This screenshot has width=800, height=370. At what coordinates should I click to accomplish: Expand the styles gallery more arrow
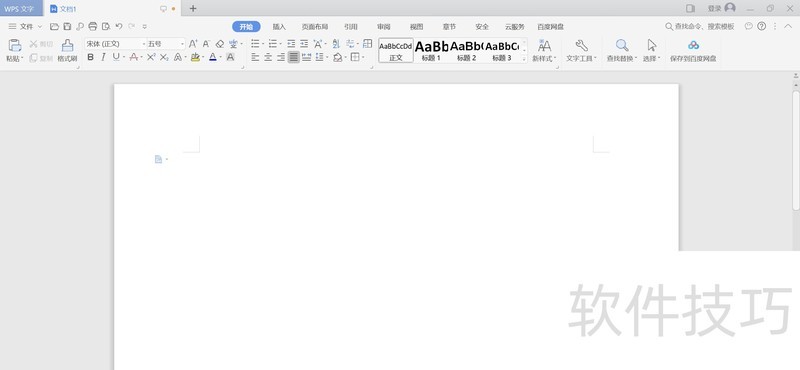[x=524, y=59]
